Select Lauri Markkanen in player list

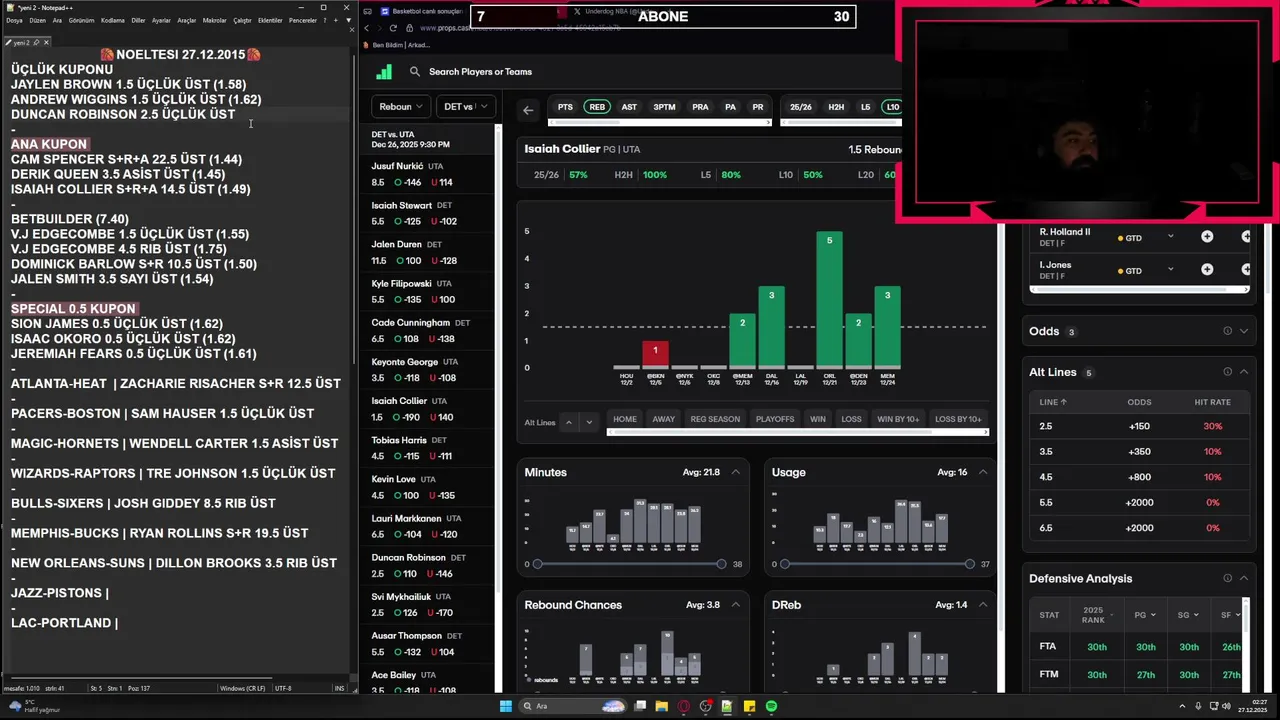pyautogui.click(x=430, y=526)
